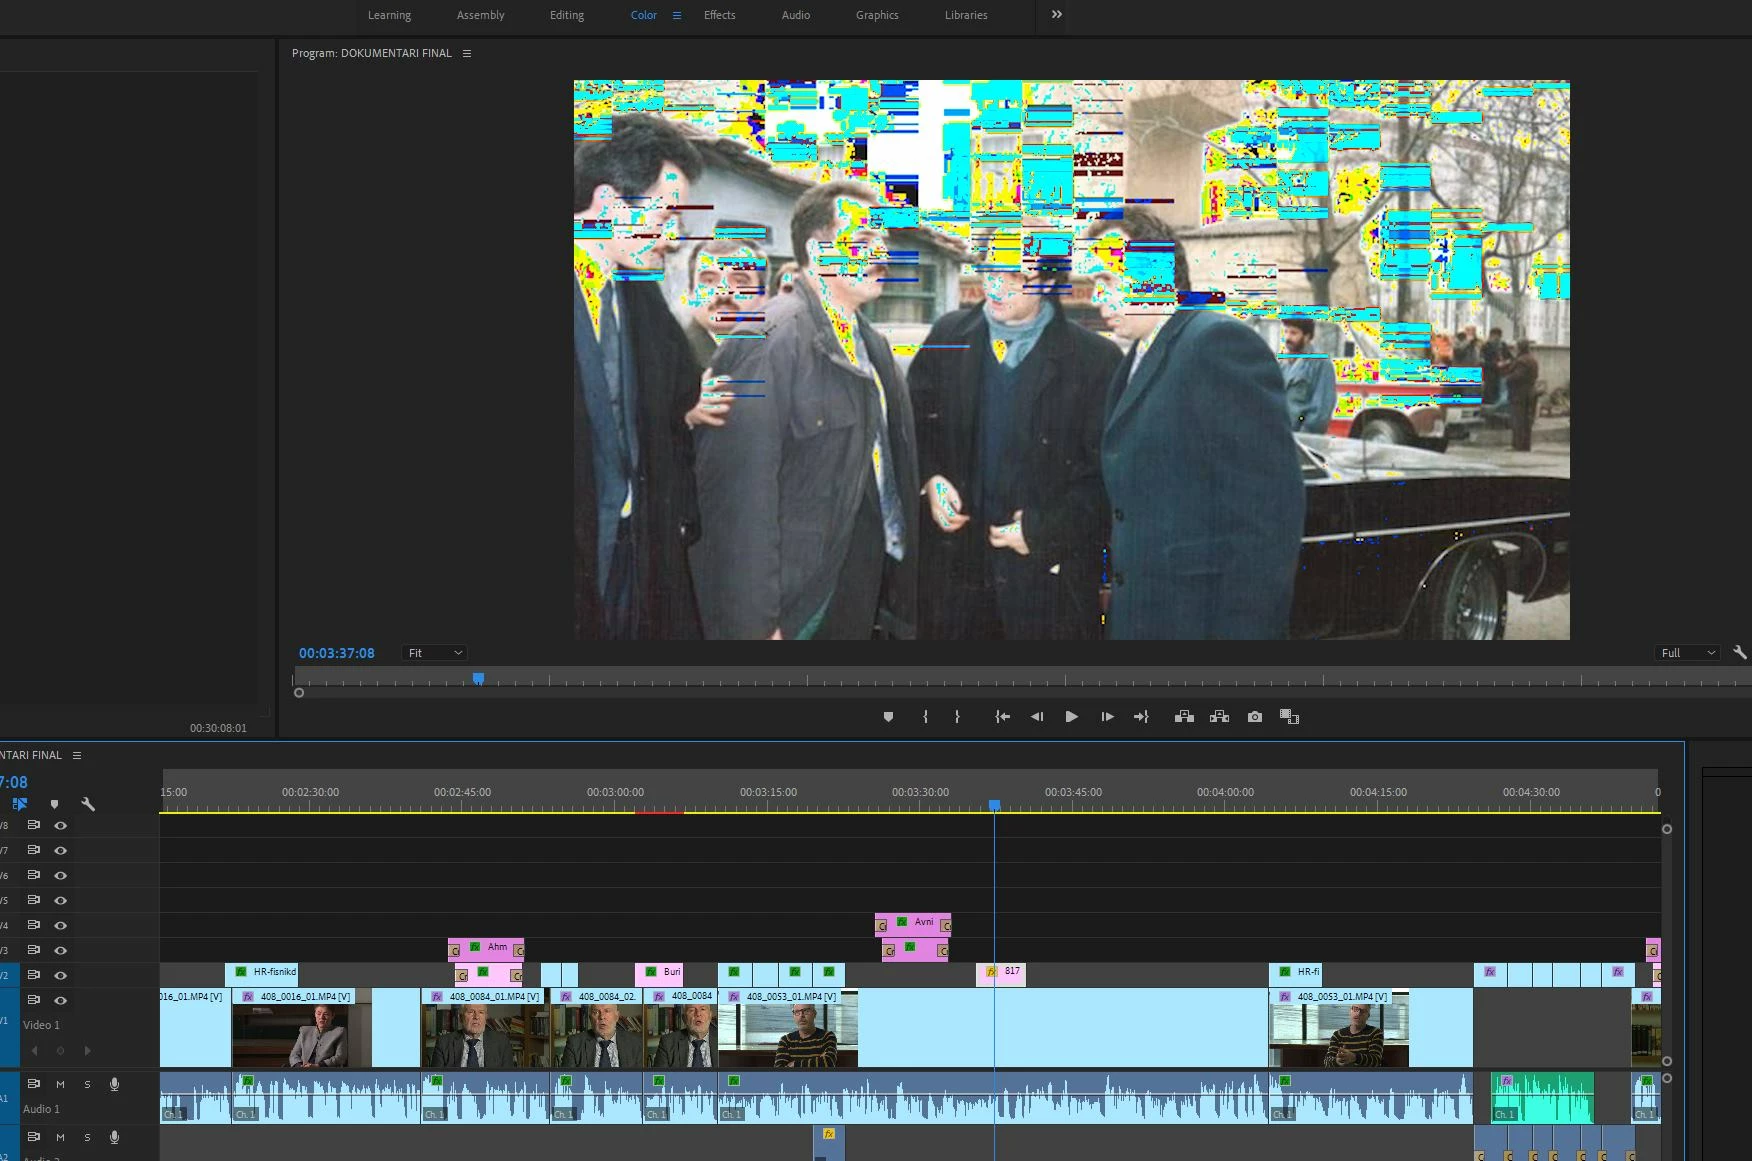
Task: Mark In point in Program monitor
Action: point(925,717)
